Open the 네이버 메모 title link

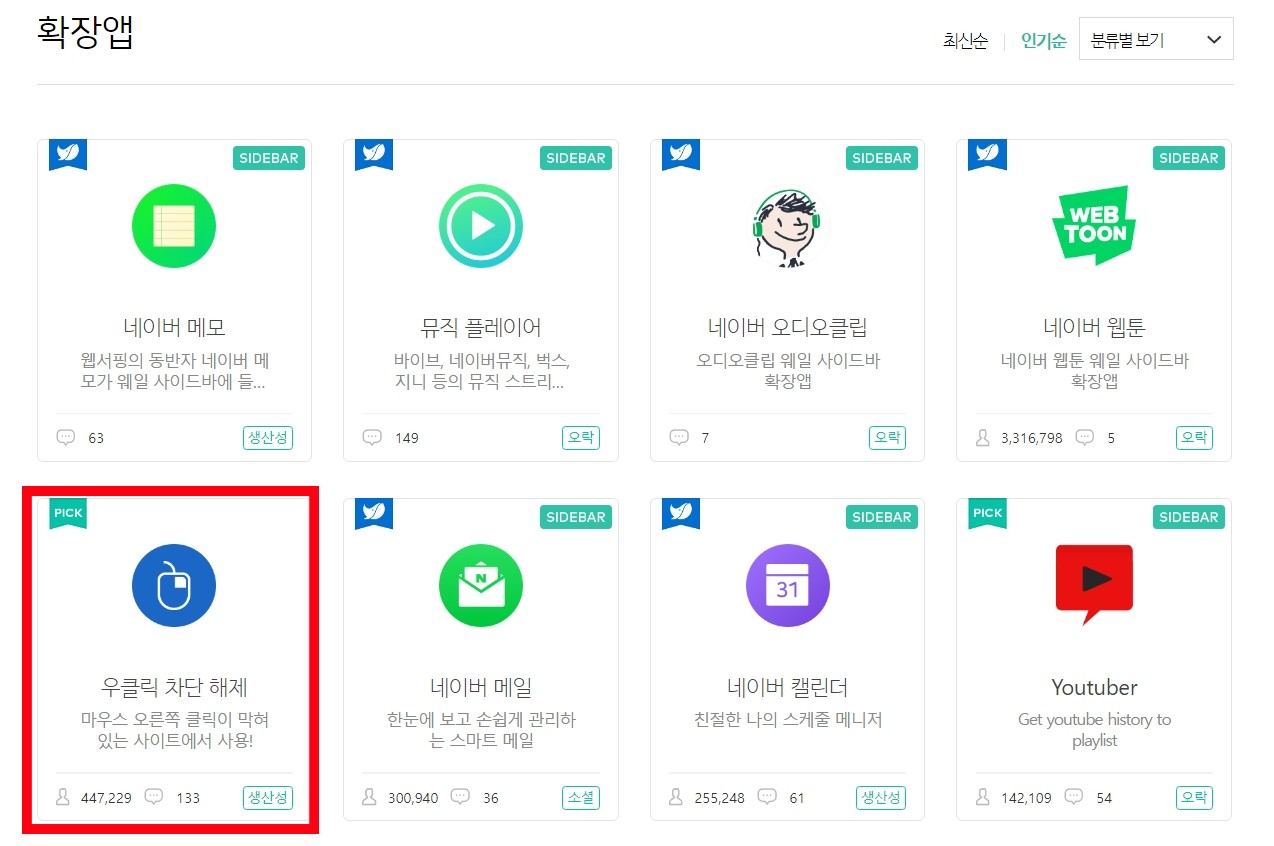[x=174, y=328]
